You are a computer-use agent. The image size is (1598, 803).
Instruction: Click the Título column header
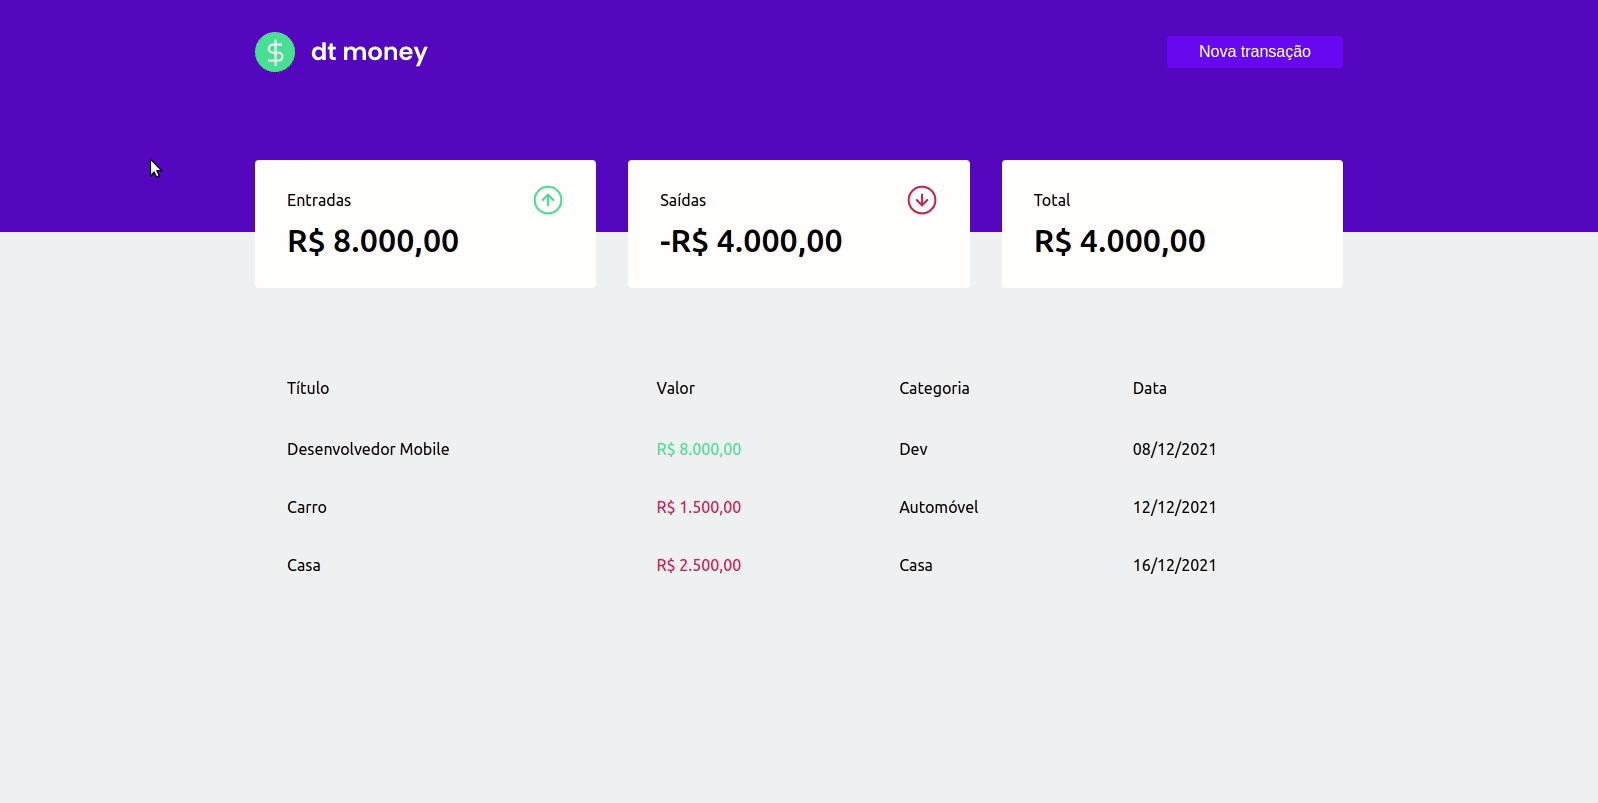pyautogui.click(x=307, y=388)
